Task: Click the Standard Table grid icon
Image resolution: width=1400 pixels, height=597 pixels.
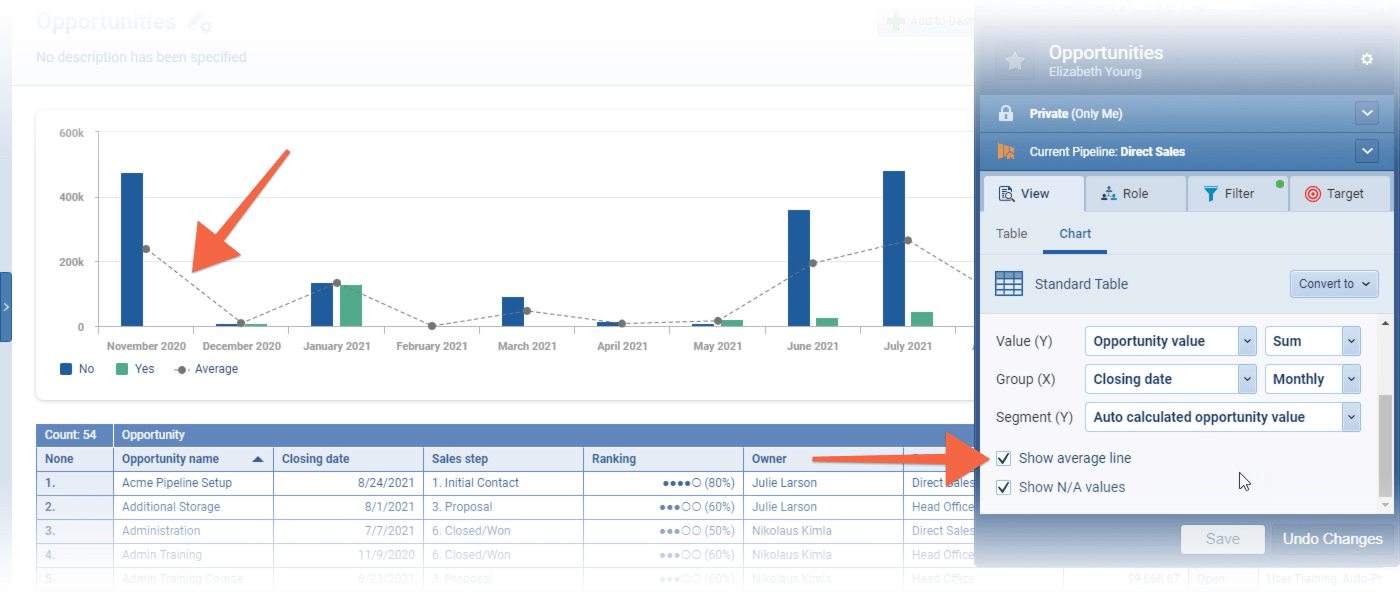Action: tap(1009, 284)
